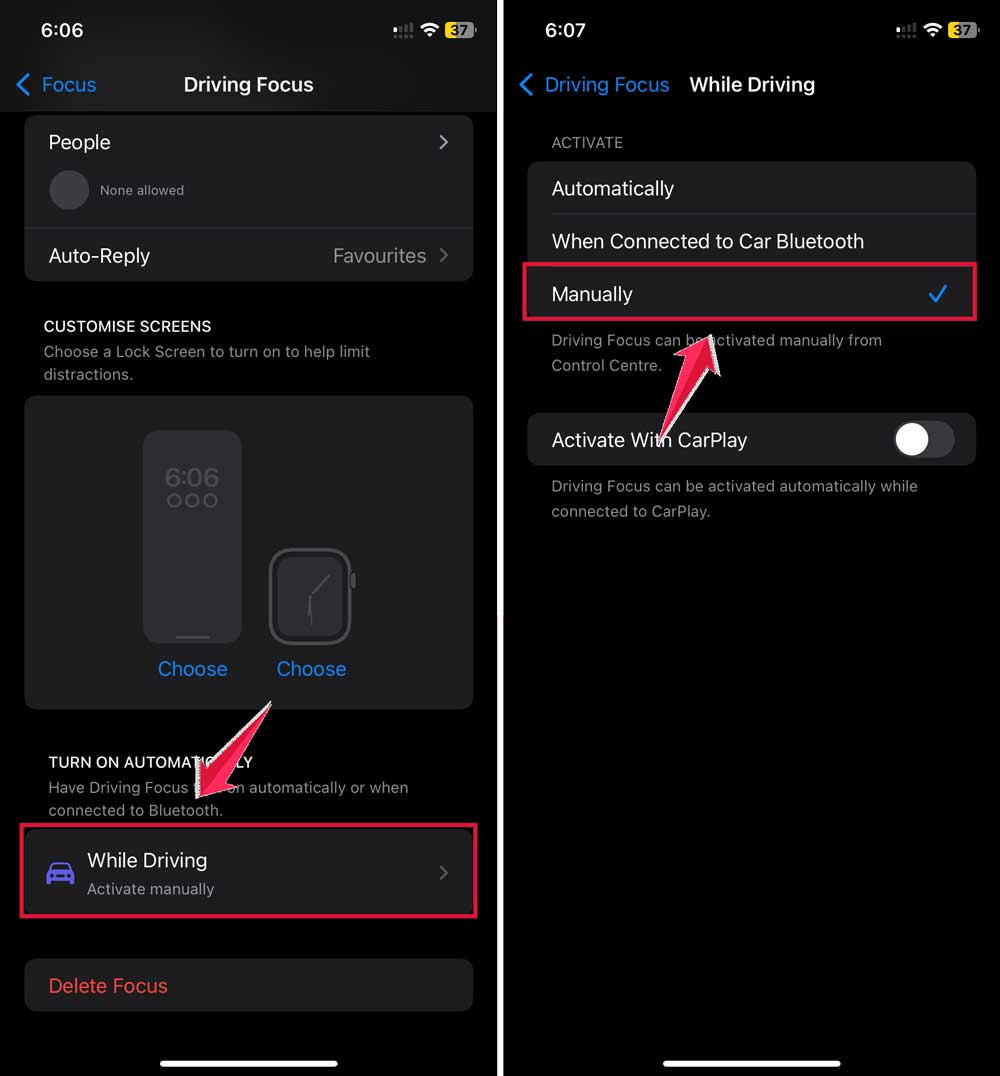Select When Connected to Car Bluetooth option

[752, 241]
